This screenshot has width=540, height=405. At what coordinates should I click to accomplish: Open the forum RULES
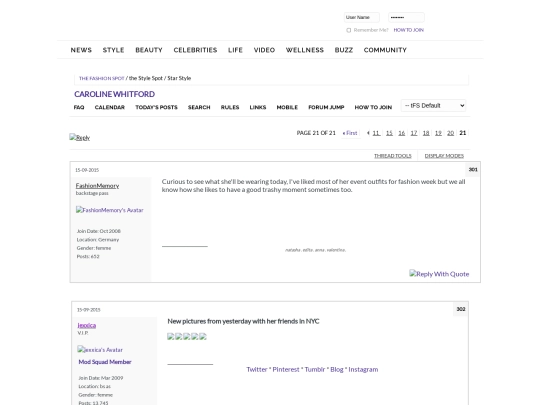pyautogui.click(x=230, y=107)
